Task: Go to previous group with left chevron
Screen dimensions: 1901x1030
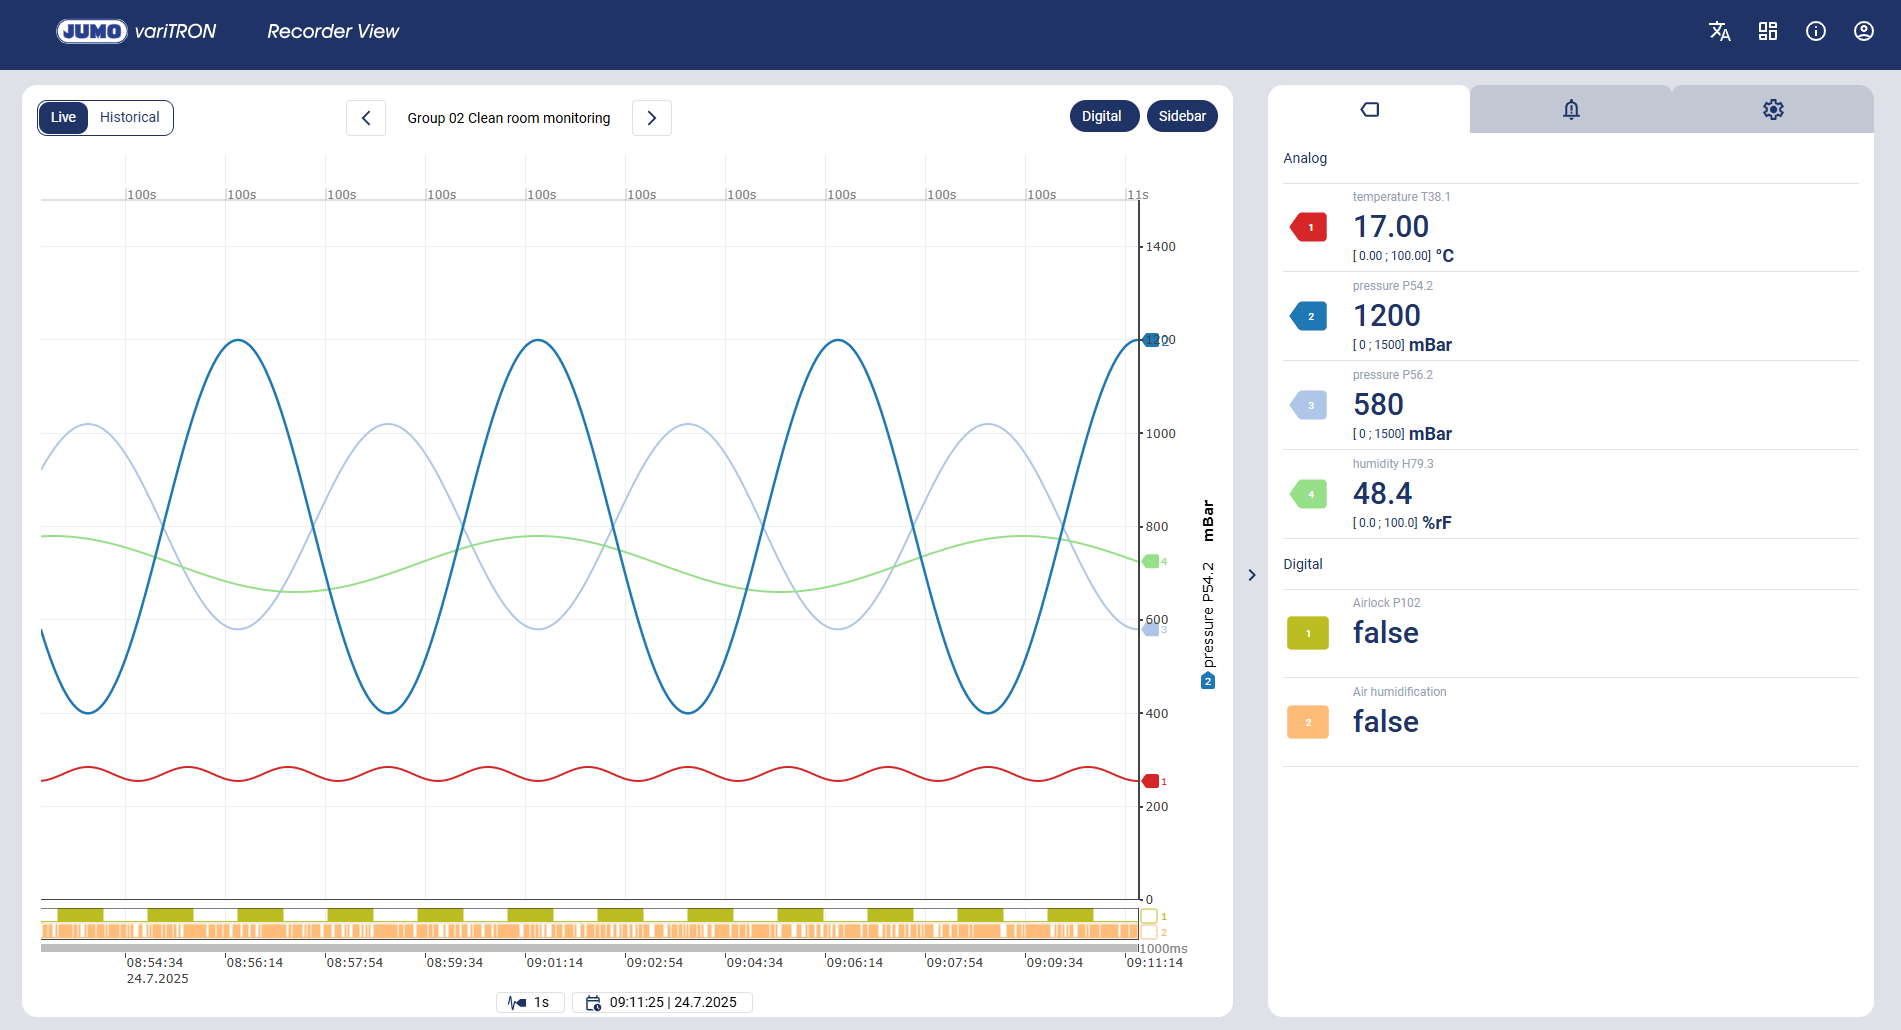Action: click(366, 118)
